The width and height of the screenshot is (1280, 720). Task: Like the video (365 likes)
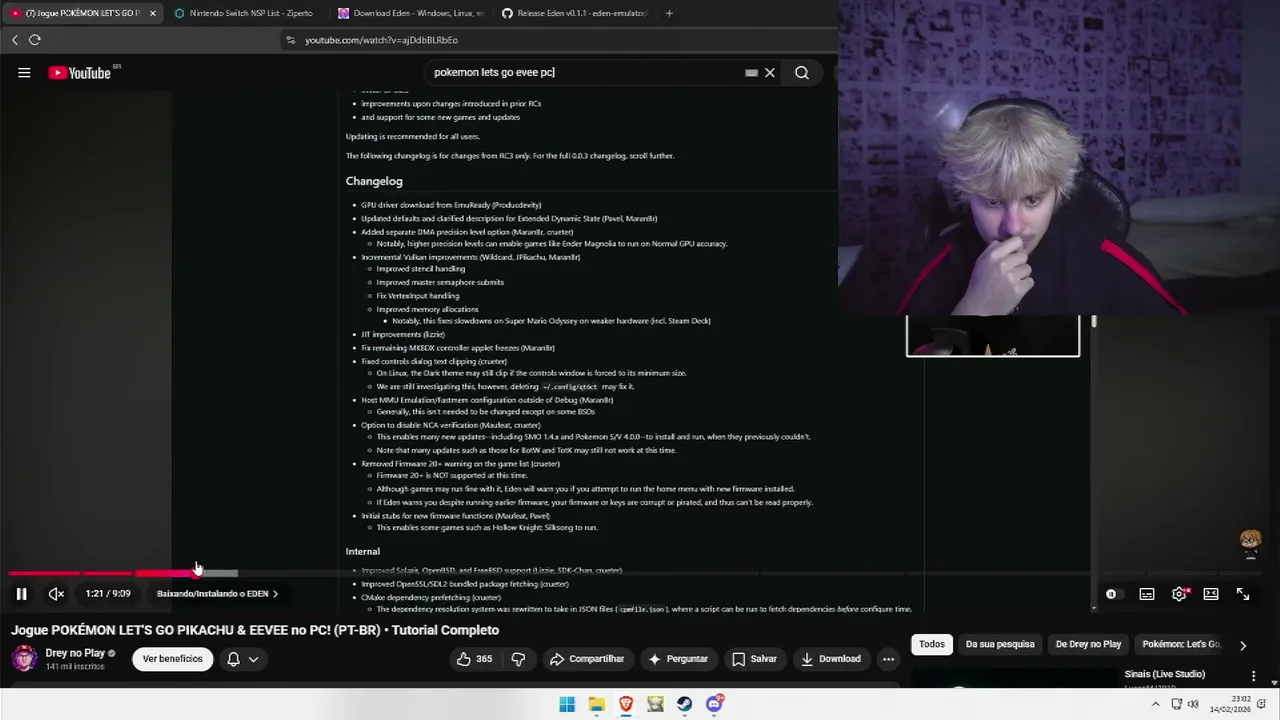pyautogui.click(x=475, y=659)
